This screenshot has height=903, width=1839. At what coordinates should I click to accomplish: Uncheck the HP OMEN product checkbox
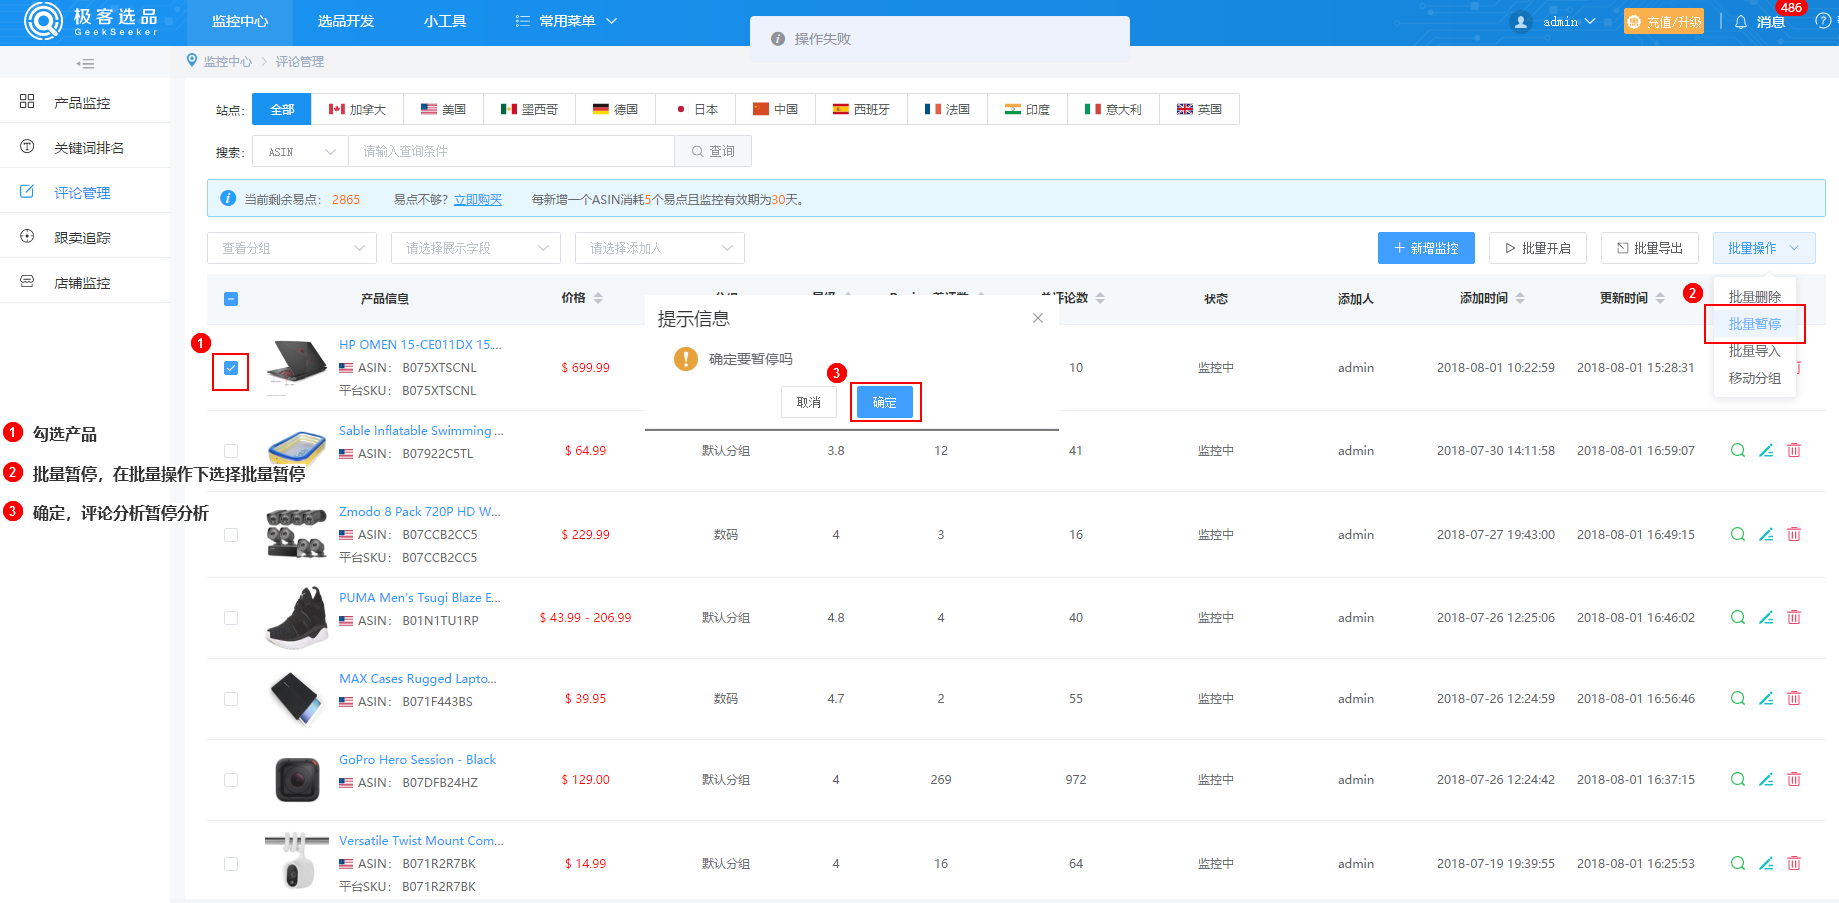point(231,368)
